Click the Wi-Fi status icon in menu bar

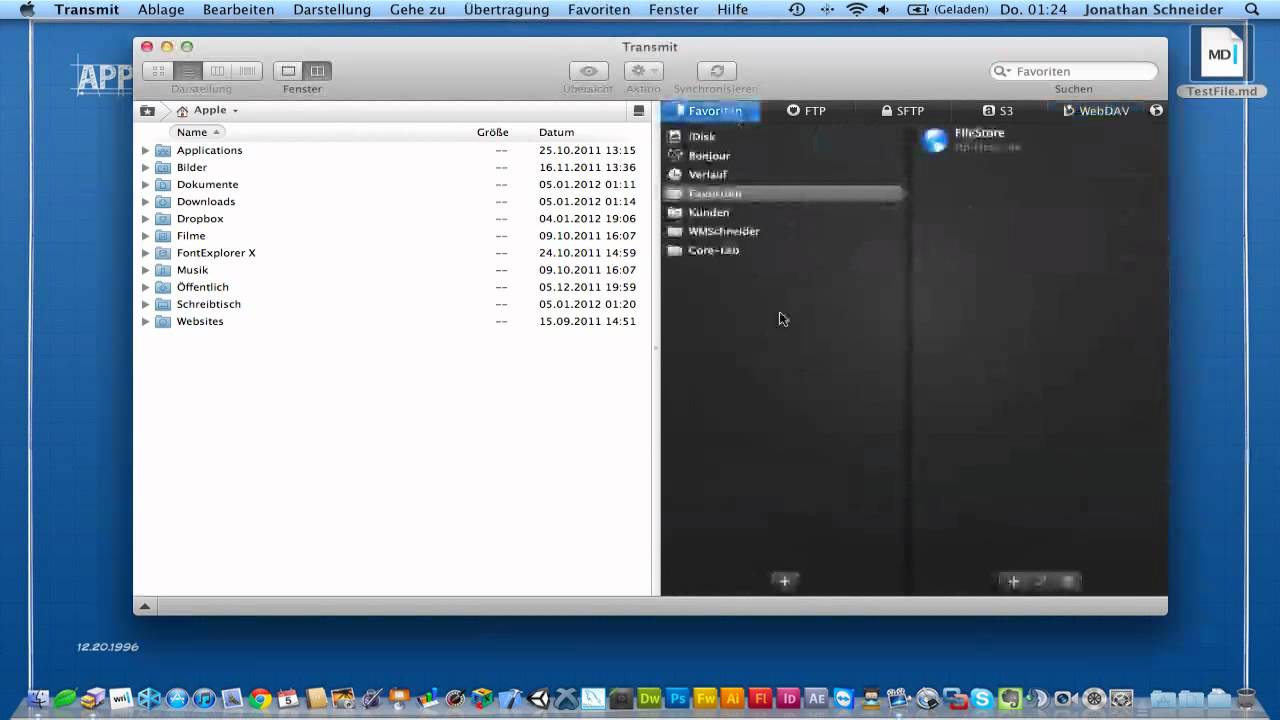tap(857, 9)
